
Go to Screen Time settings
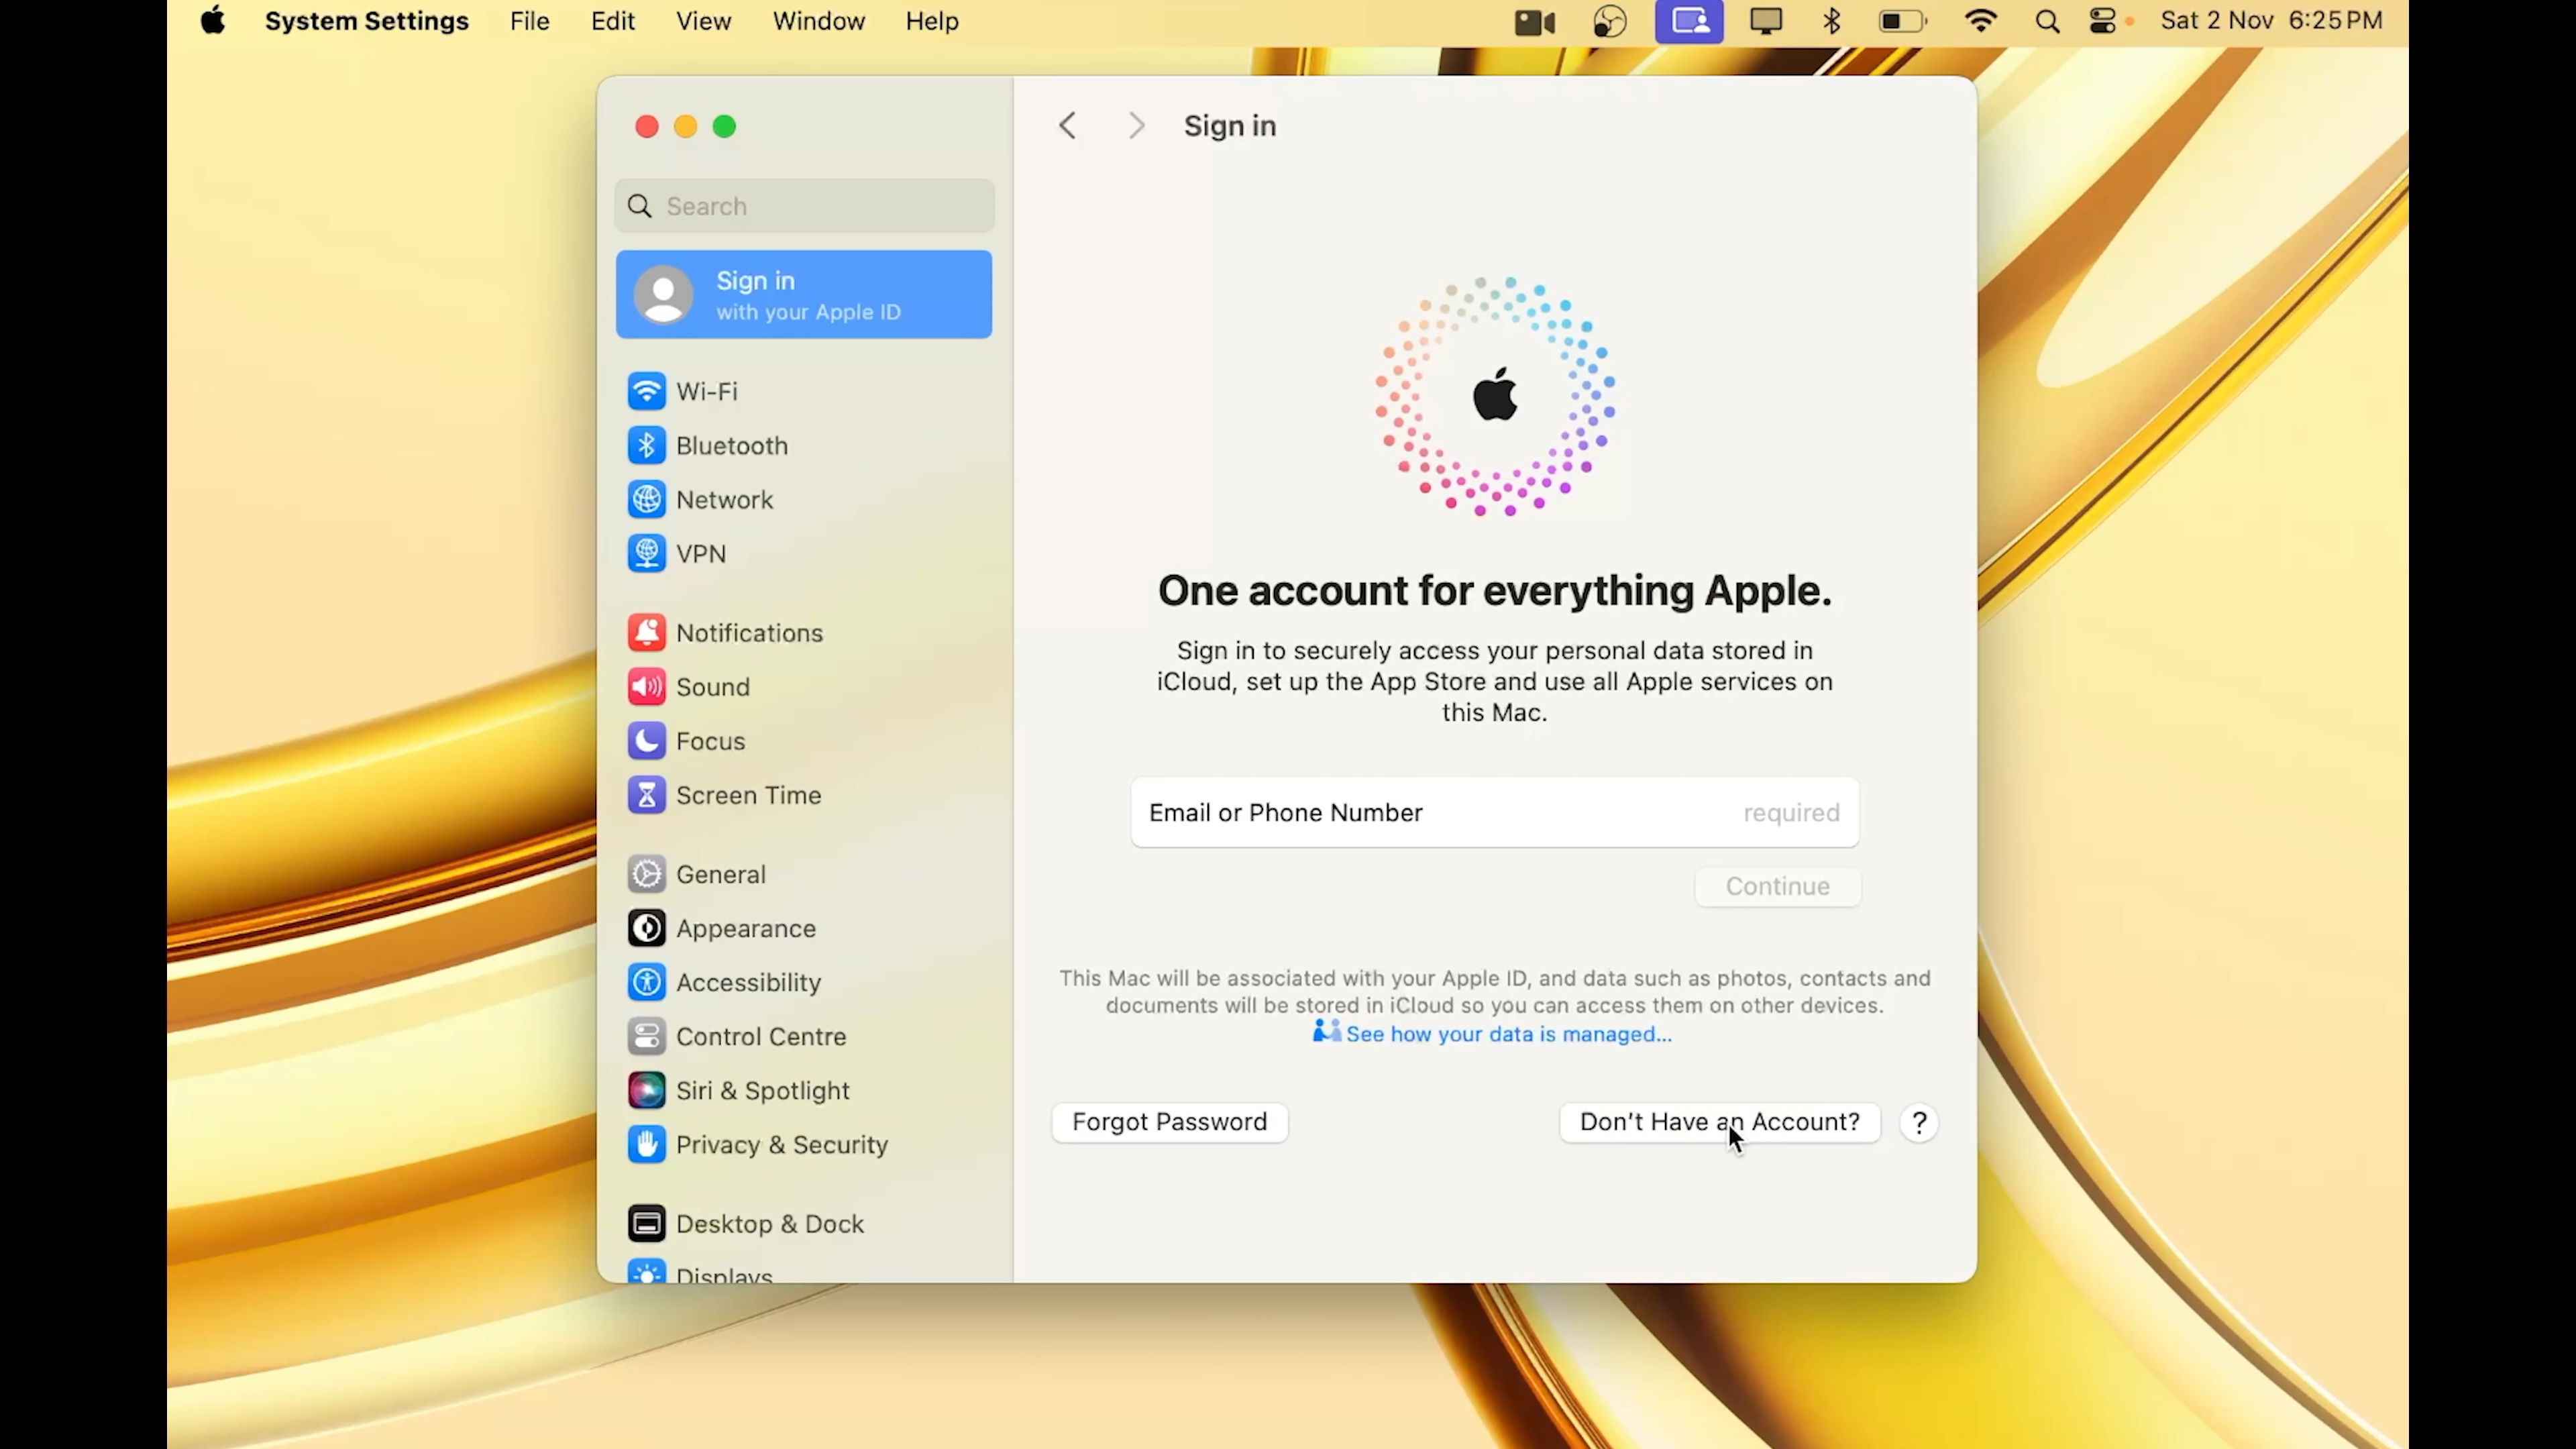pos(747,795)
